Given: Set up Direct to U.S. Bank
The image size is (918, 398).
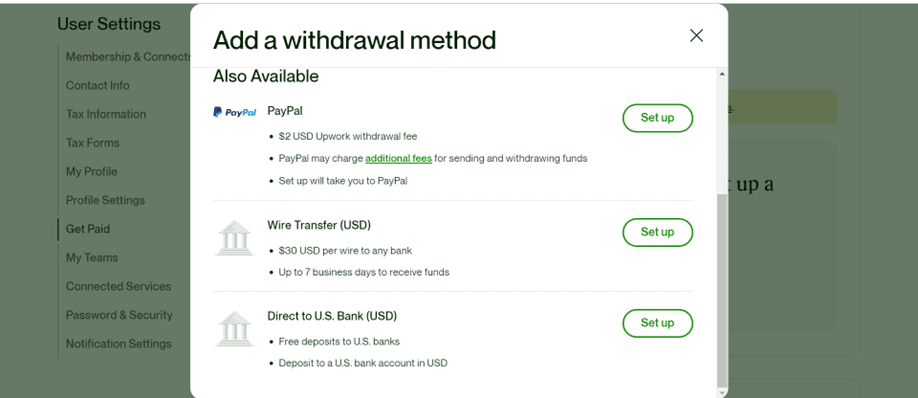Looking at the screenshot, I should pyautogui.click(x=657, y=322).
